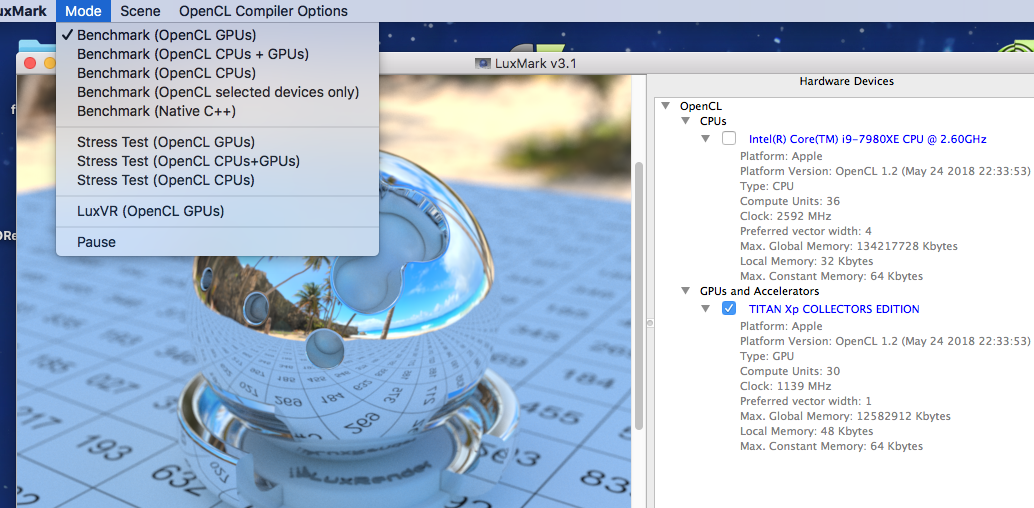Click 'Type: CPU' row

coord(766,186)
